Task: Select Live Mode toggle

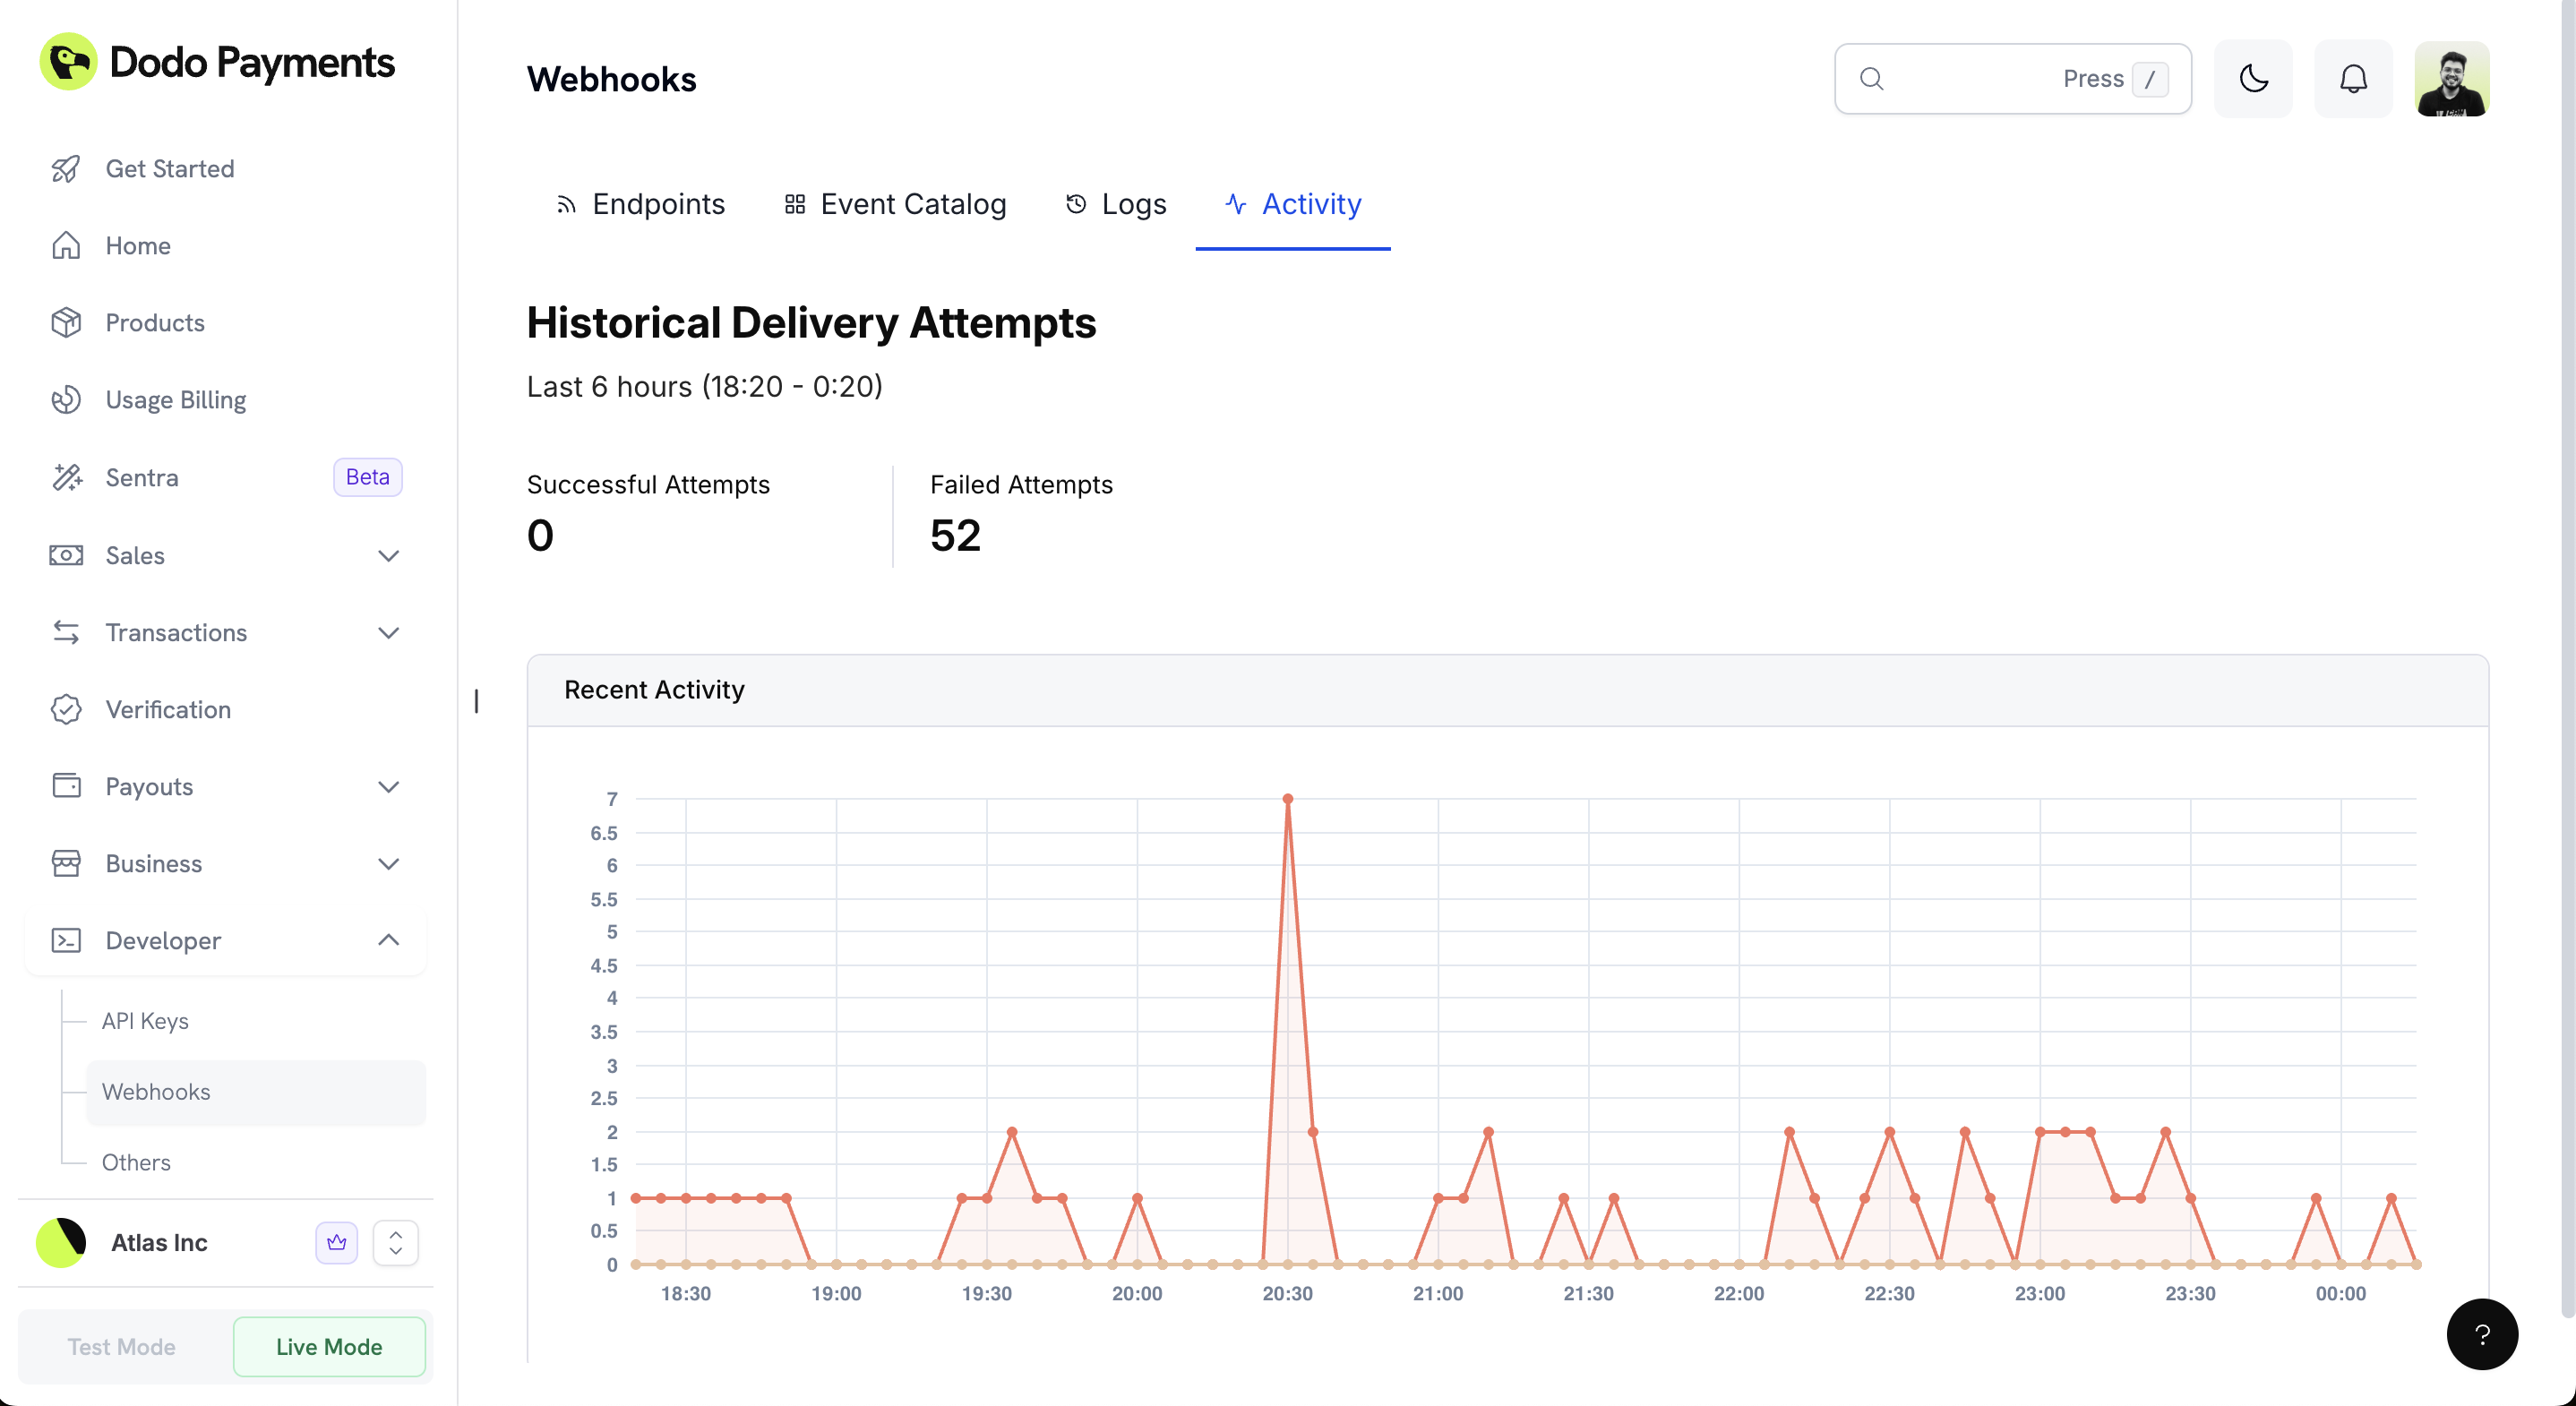Action: pyautogui.click(x=329, y=1347)
